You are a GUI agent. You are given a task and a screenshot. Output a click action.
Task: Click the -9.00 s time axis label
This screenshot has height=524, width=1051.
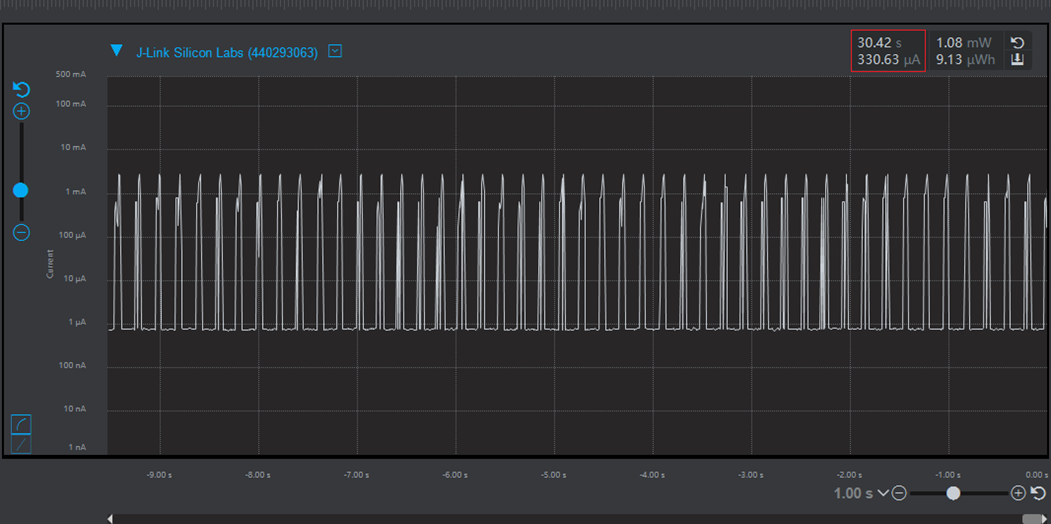coord(159,475)
